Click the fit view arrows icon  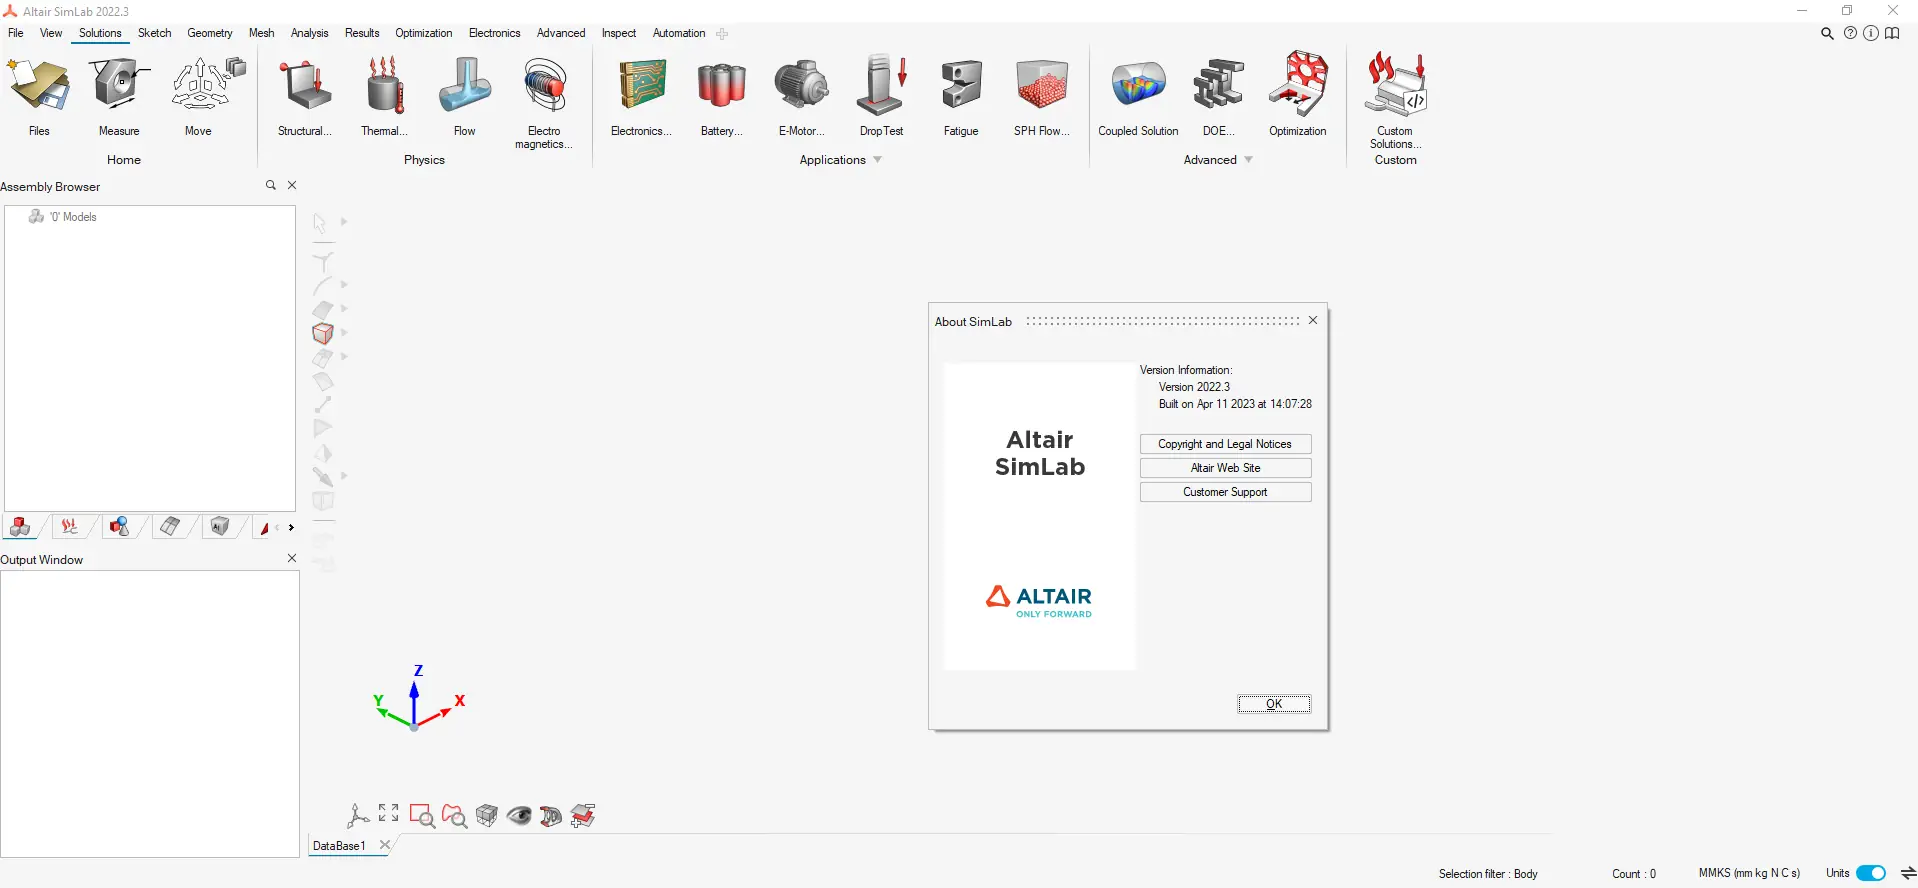(389, 813)
